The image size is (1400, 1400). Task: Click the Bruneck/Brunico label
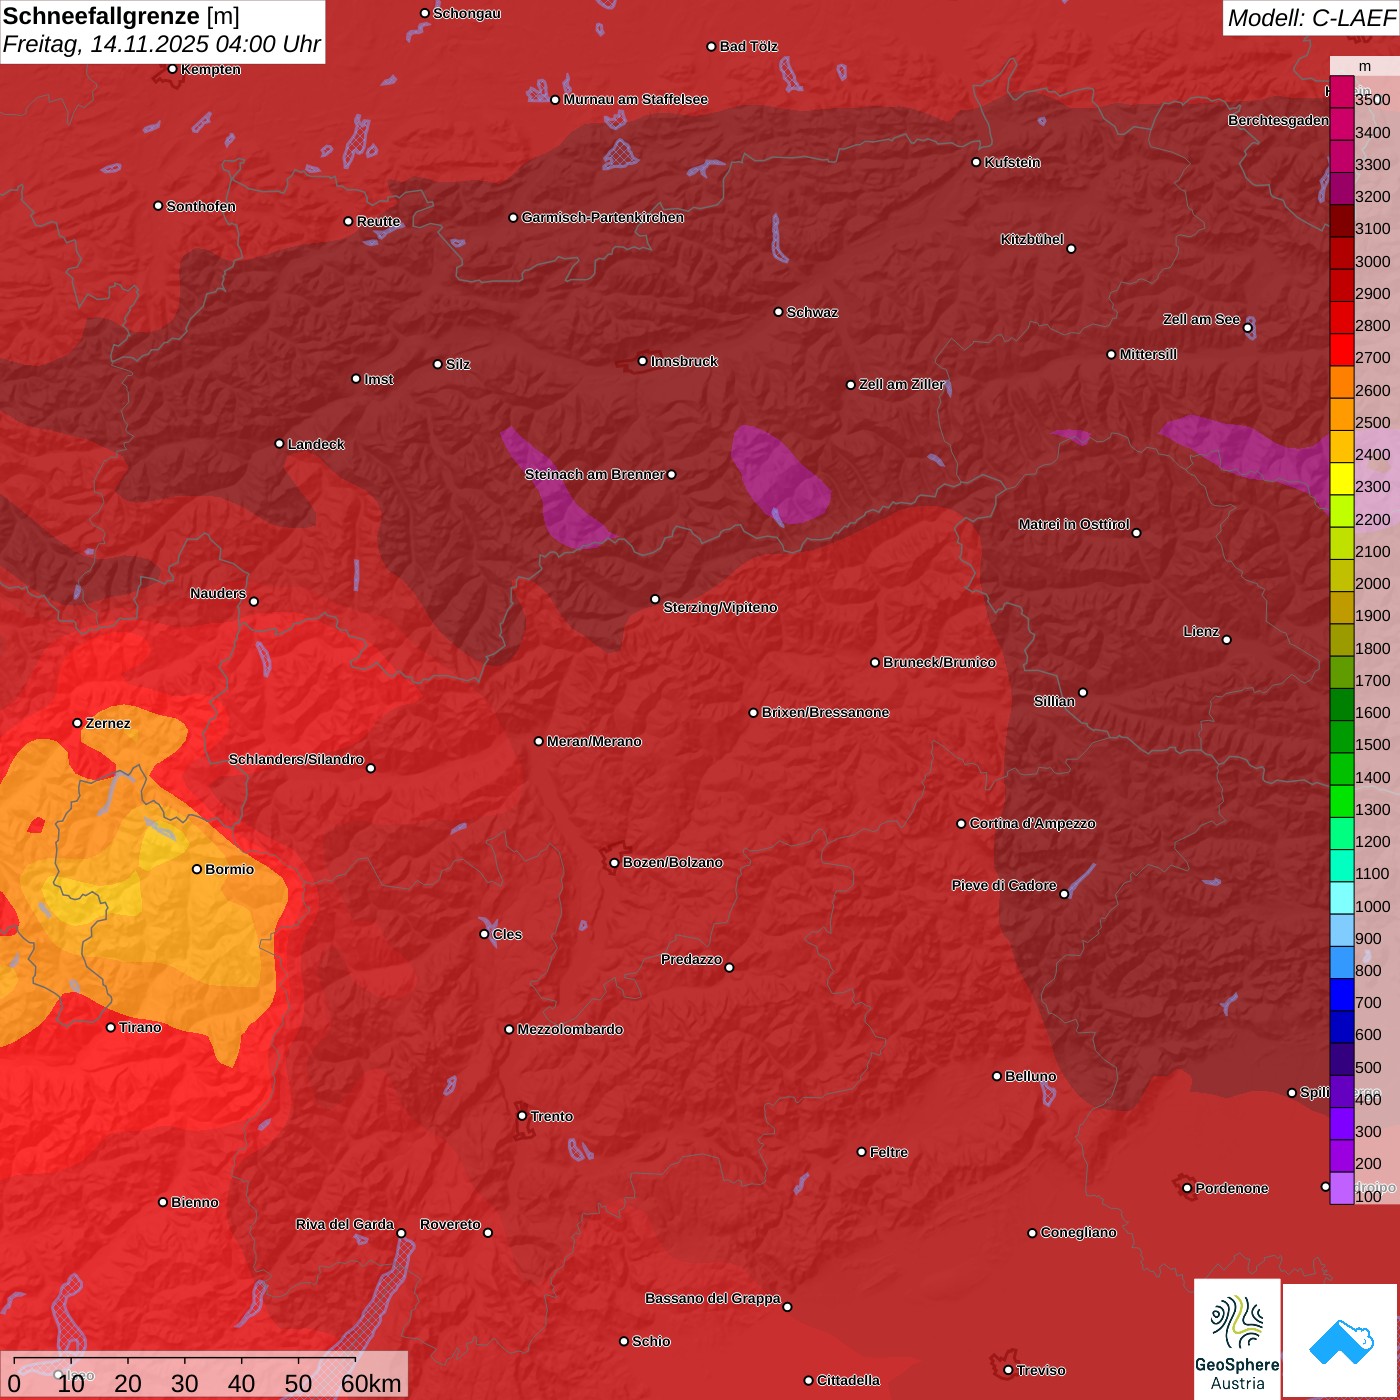click(940, 663)
